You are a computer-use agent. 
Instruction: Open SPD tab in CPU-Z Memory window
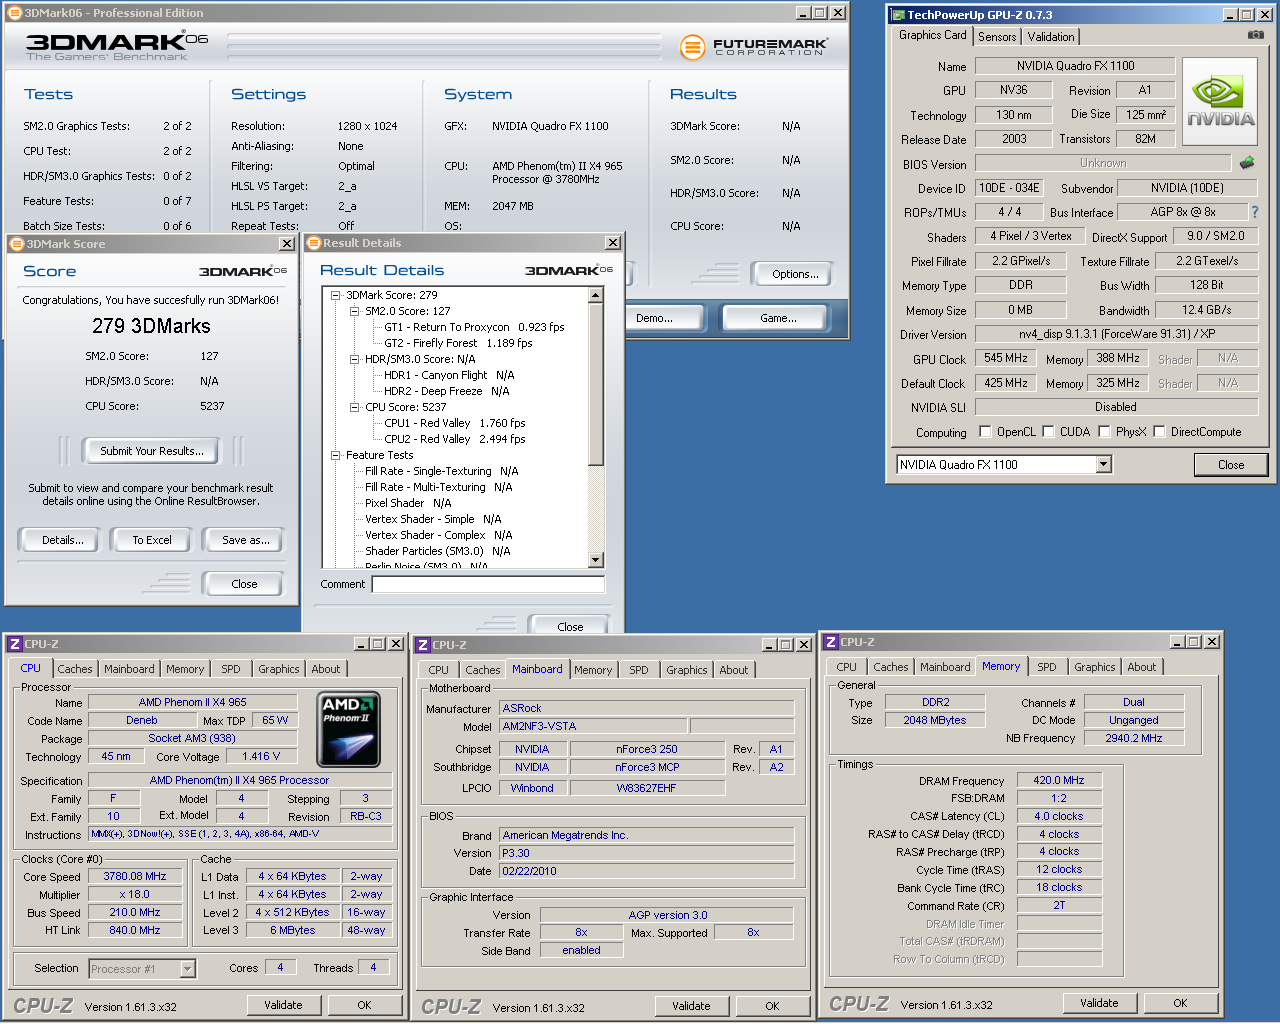click(1047, 667)
